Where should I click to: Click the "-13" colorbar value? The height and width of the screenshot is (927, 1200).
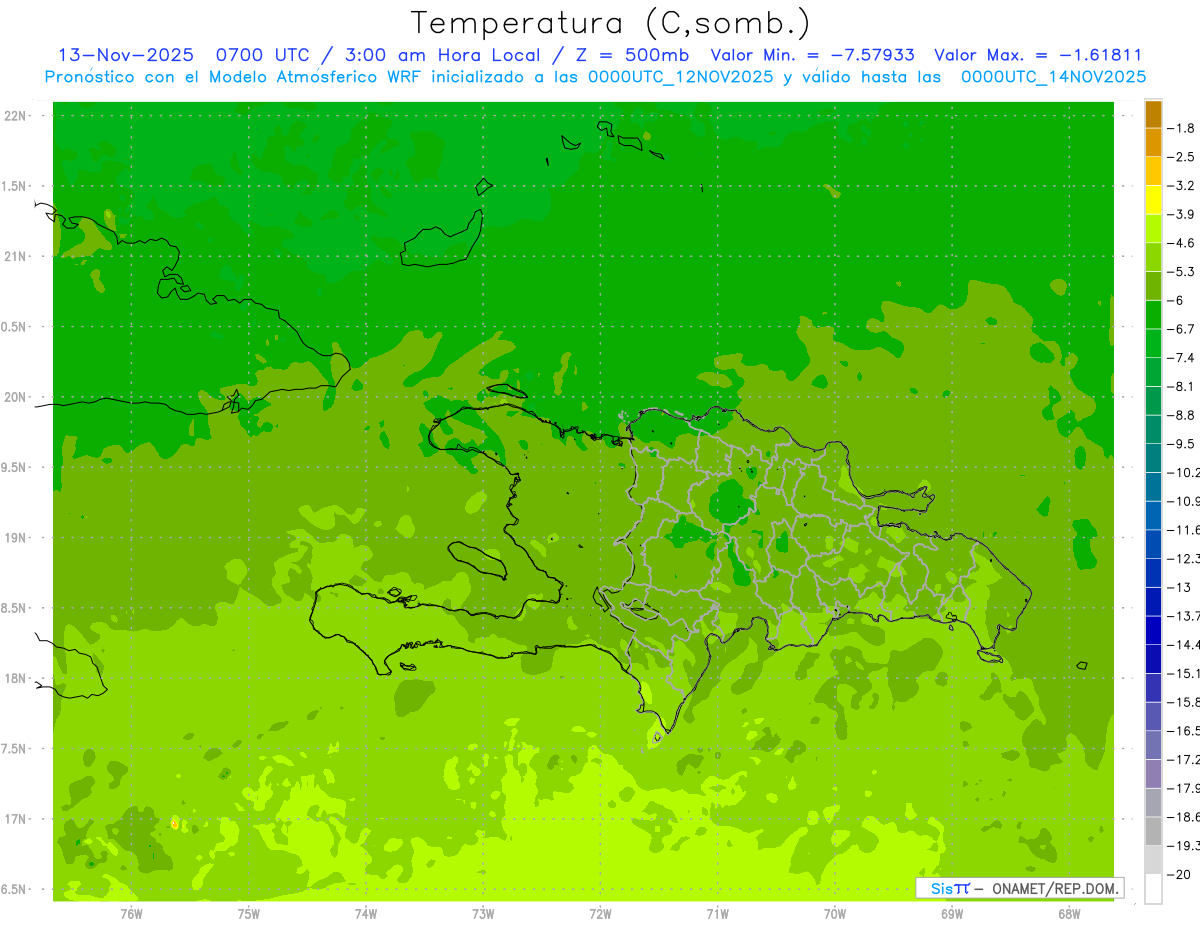click(1178, 587)
